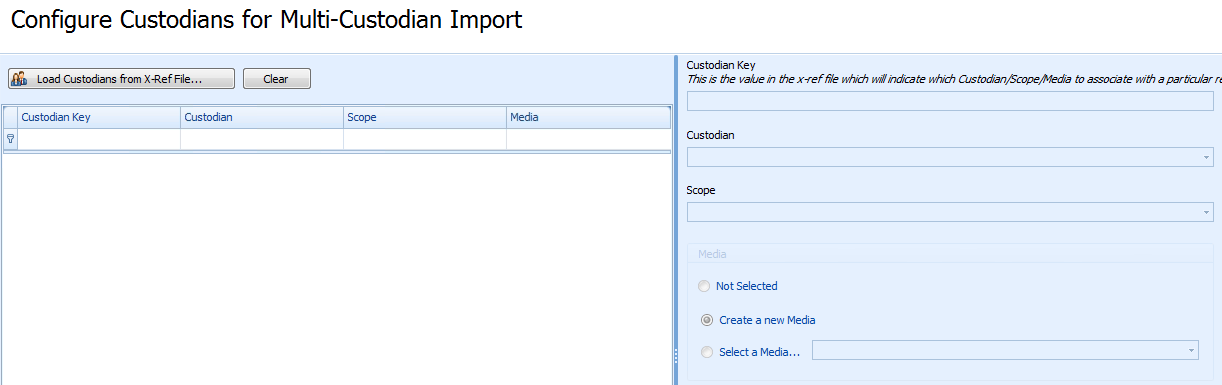Sort by Custodian Key column header
The height and width of the screenshot is (385, 1222).
99,117
